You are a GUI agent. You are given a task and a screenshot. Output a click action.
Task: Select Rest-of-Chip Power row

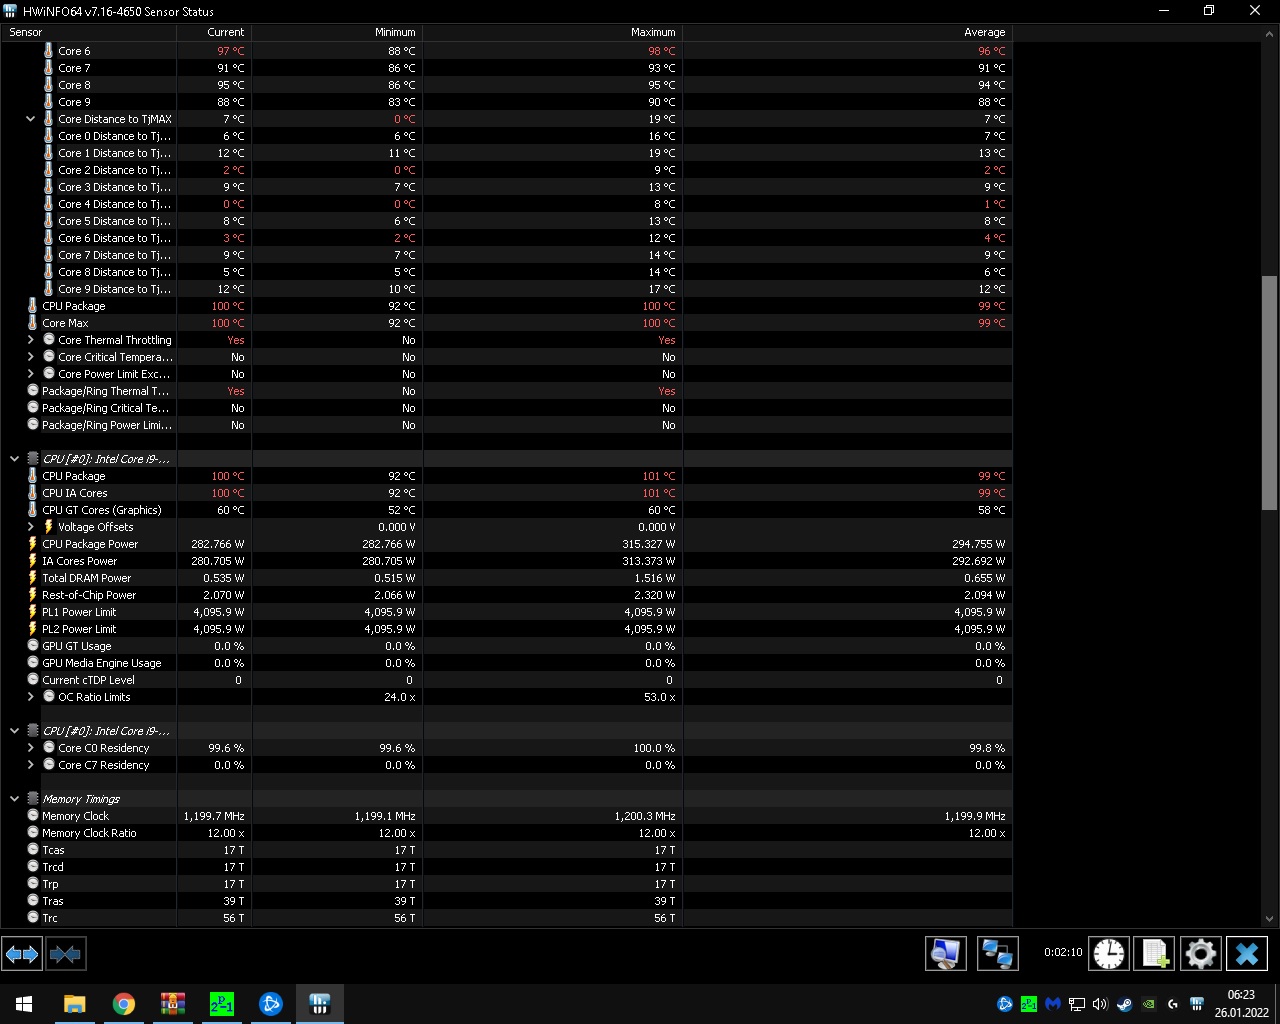(x=506, y=595)
